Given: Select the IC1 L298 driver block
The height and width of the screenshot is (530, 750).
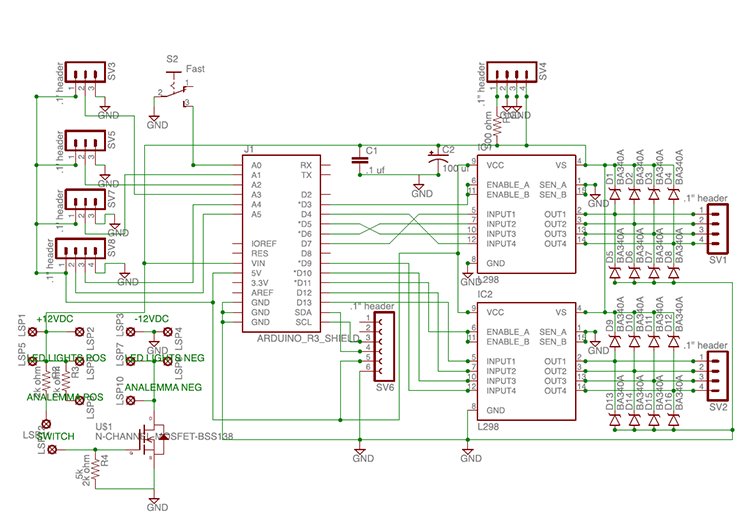Looking at the screenshot, I should [x=526, y=214].
